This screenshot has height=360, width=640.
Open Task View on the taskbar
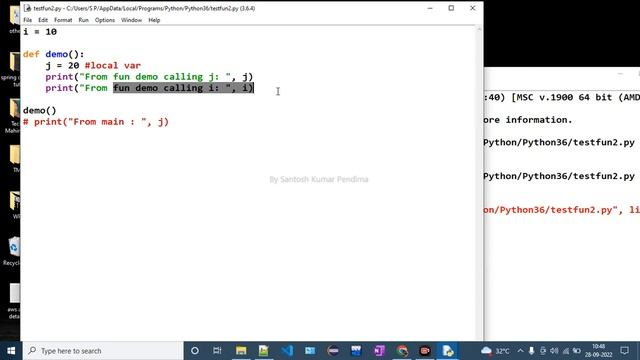(217, 351)
